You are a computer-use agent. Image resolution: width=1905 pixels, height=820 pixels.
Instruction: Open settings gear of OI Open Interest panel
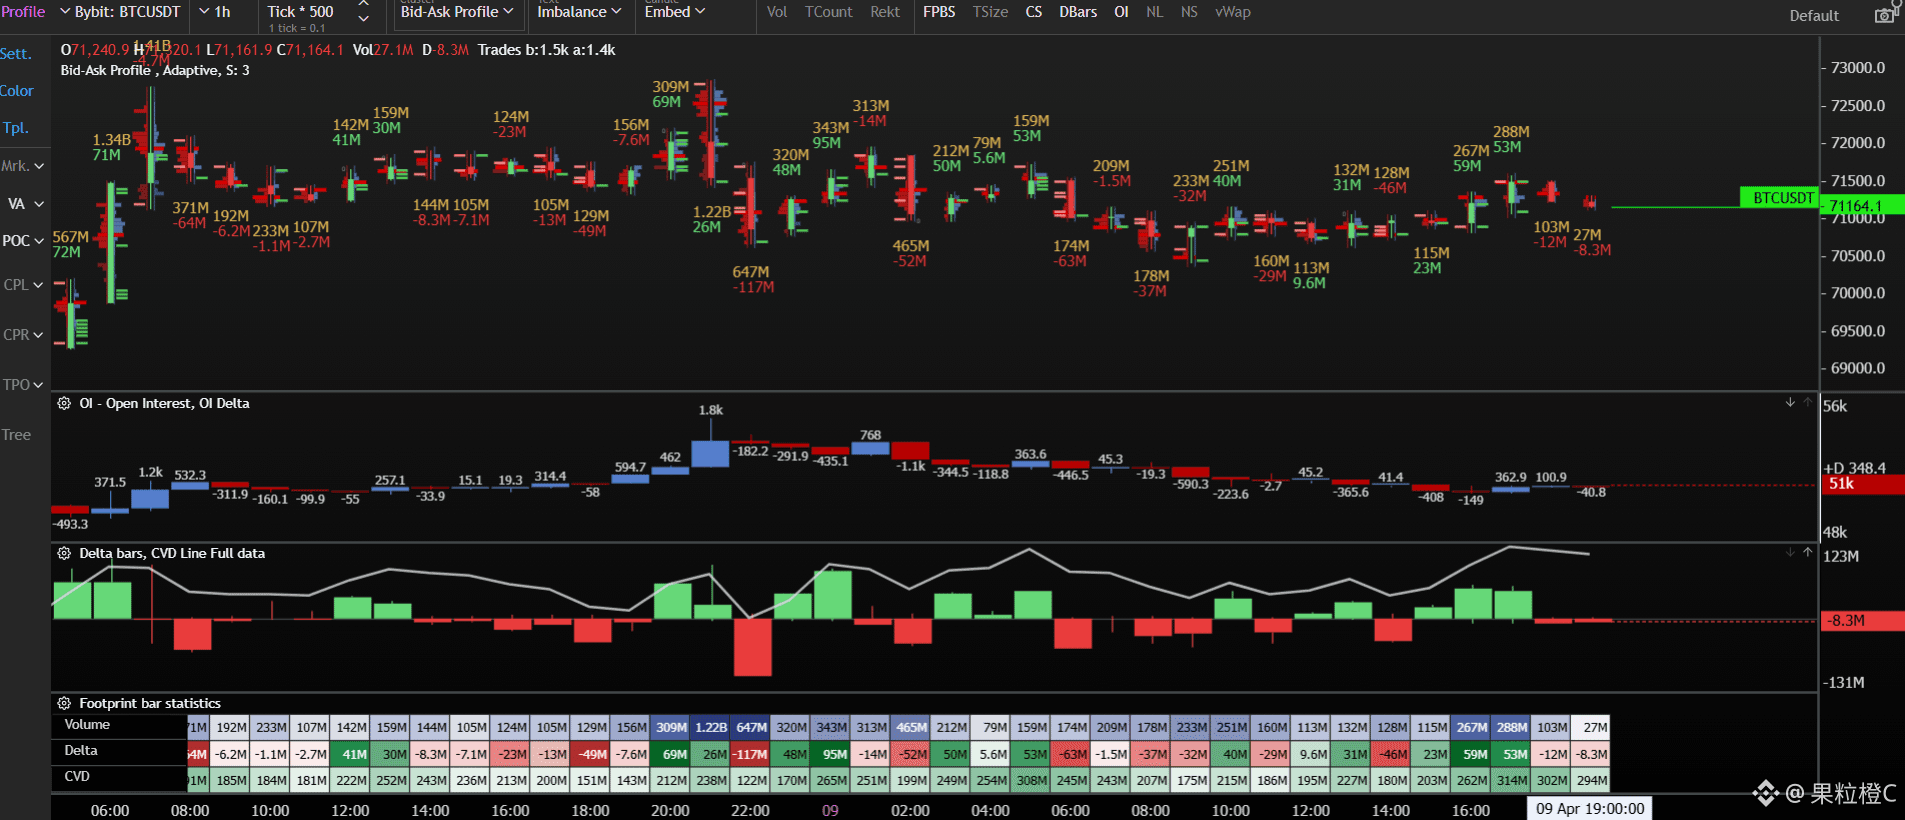(64, 403)
